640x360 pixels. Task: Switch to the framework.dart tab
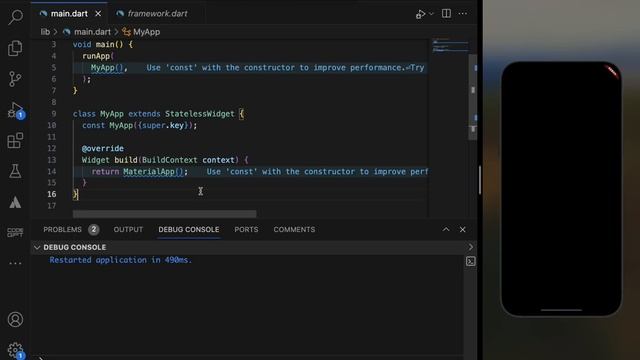point(157,13)
